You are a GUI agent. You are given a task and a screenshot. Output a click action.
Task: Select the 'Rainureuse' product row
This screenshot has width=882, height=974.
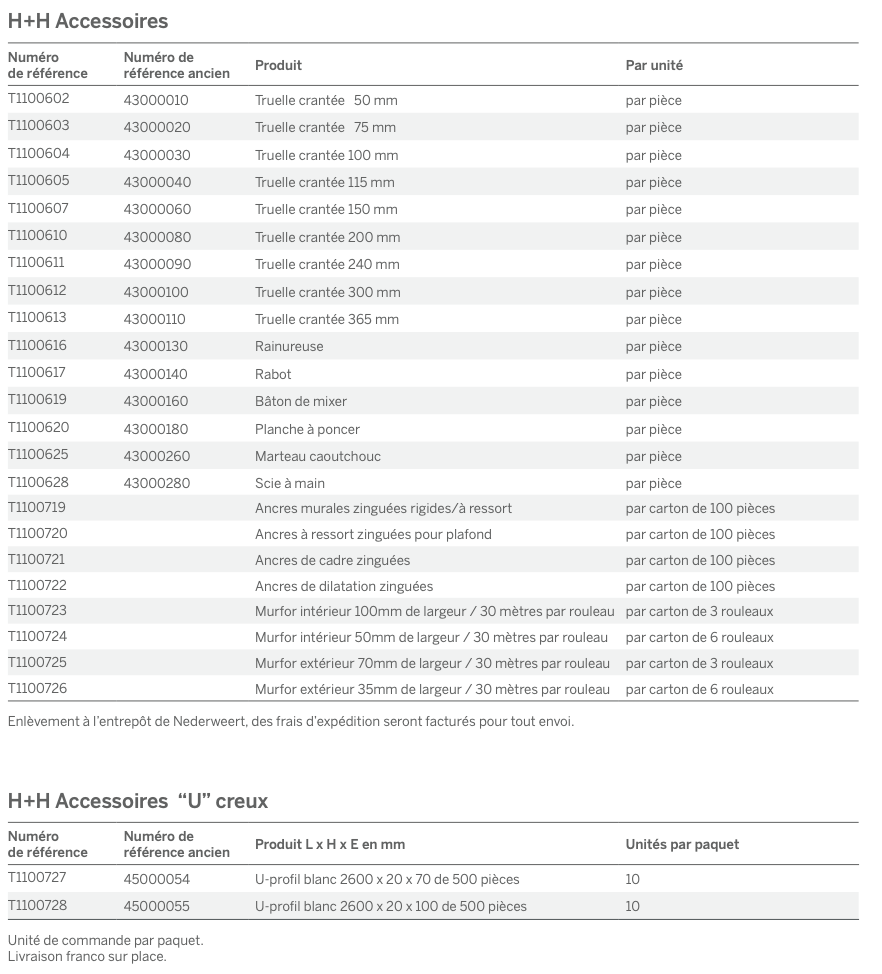point(289,346)
